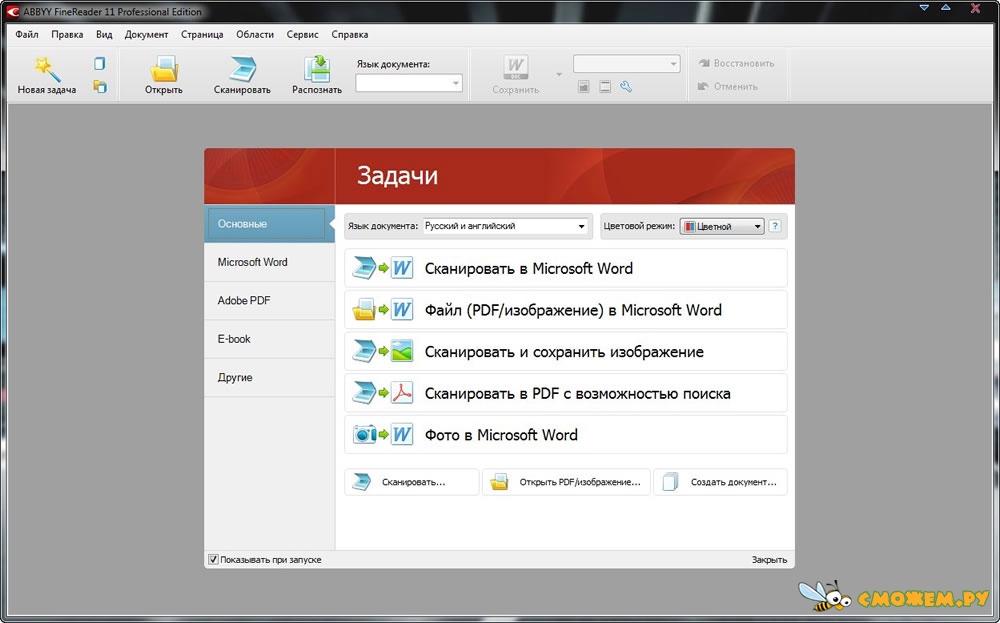This screenshot has height=623, width=1000.
Task: Click the new document page icon in toolbar
Action: pyautogui.click(x=99, y=63)
